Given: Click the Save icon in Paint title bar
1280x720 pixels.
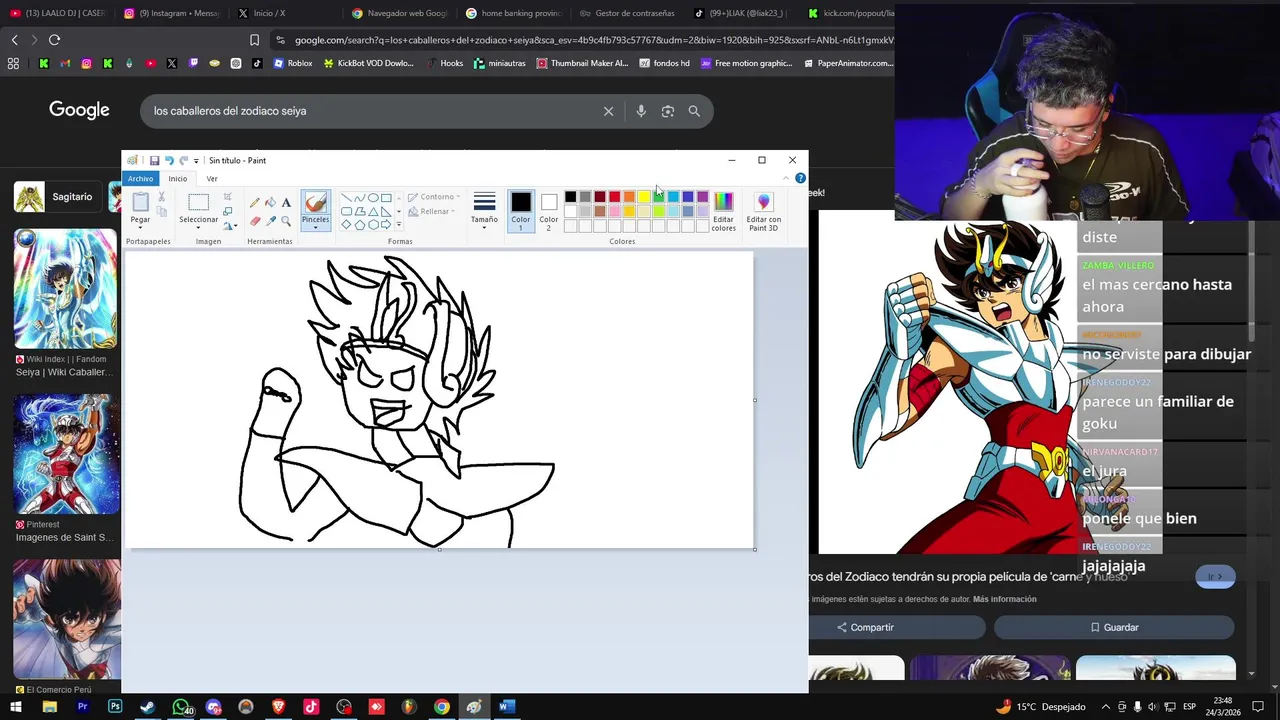Looking at the screenshot, I should pyautogui.click(x=154, y=160).
